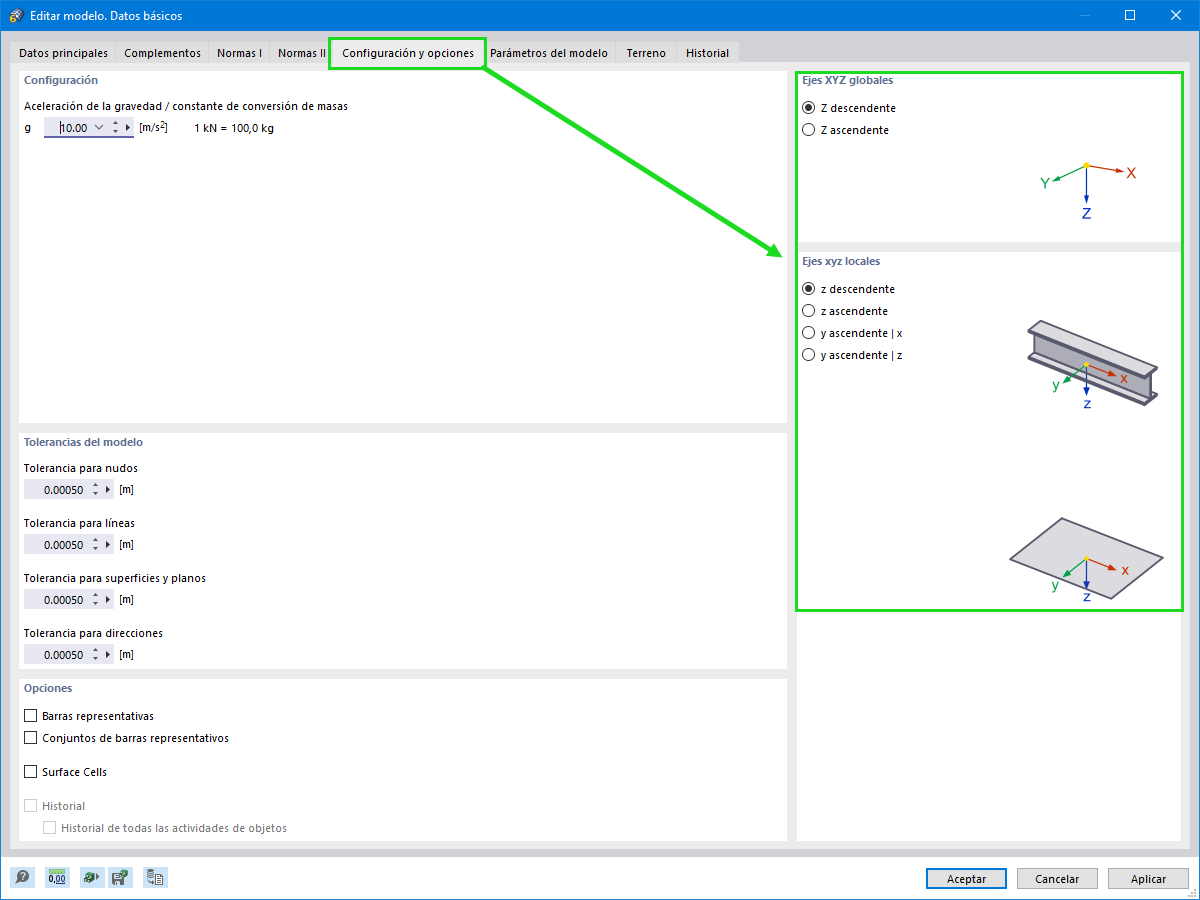Expand the arrow menu beside gravity field
Image resolution: width=1200 pixels, height=900 pixels.
point(128,128)
